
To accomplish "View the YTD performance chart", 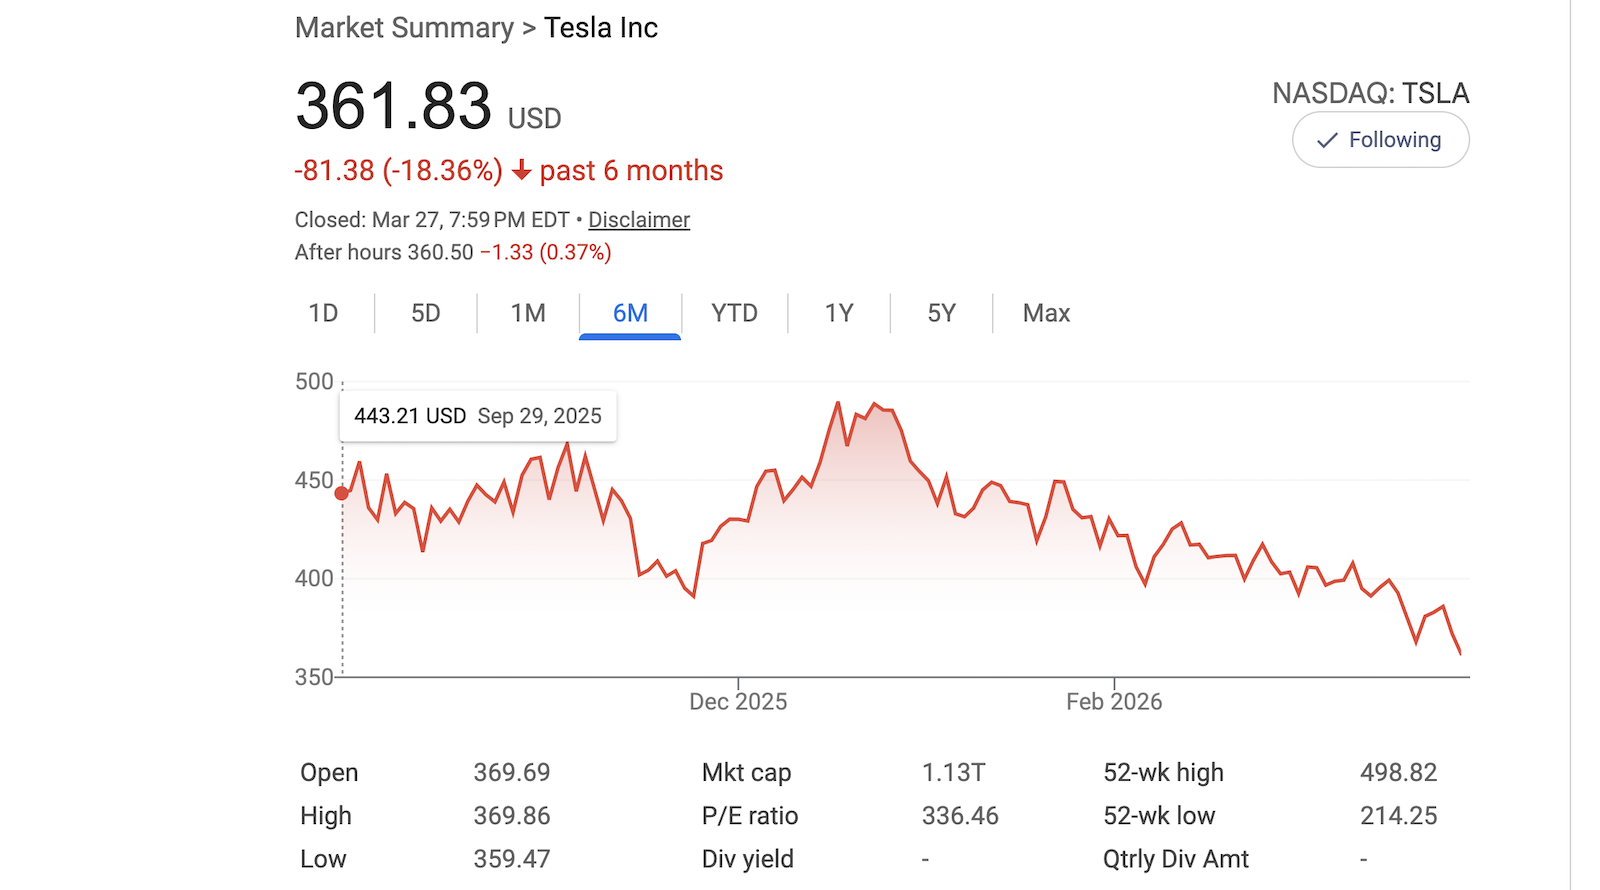I will [735, 313].
